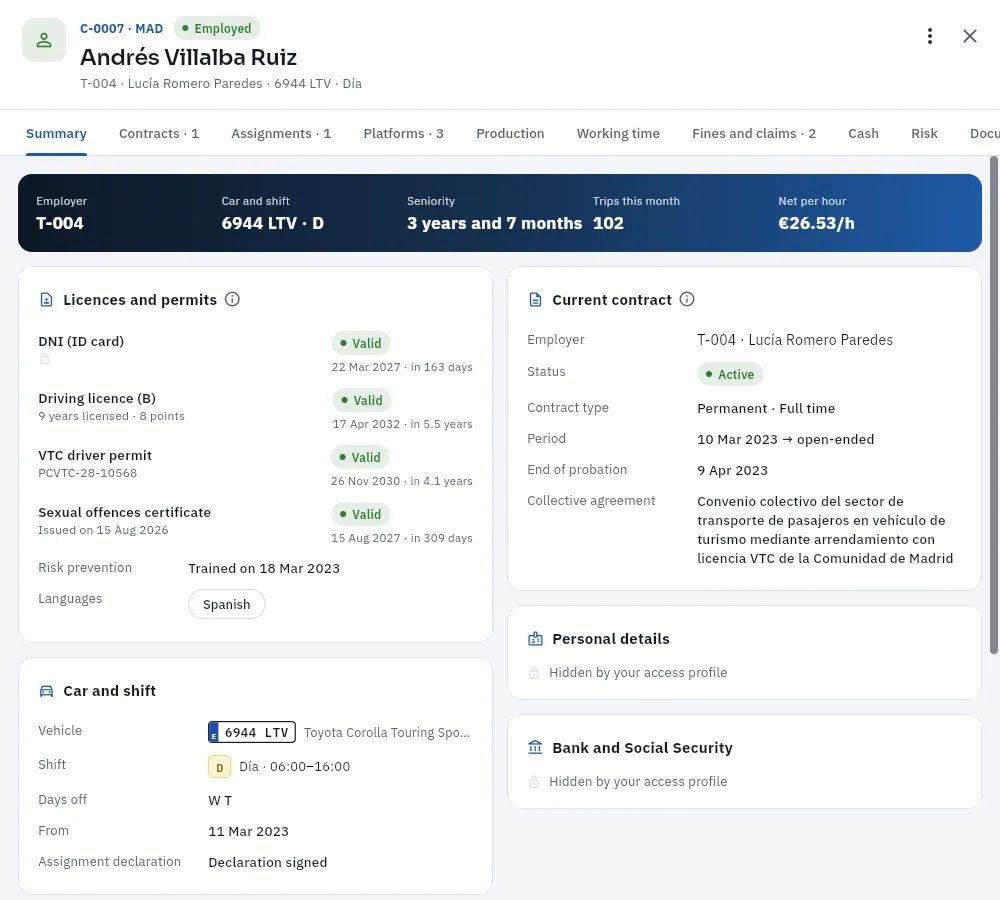This screenshot has width=1000, height=900.
Task: Click the lock icon in Bank and Social Security
Action: click(x=534, y=782)
